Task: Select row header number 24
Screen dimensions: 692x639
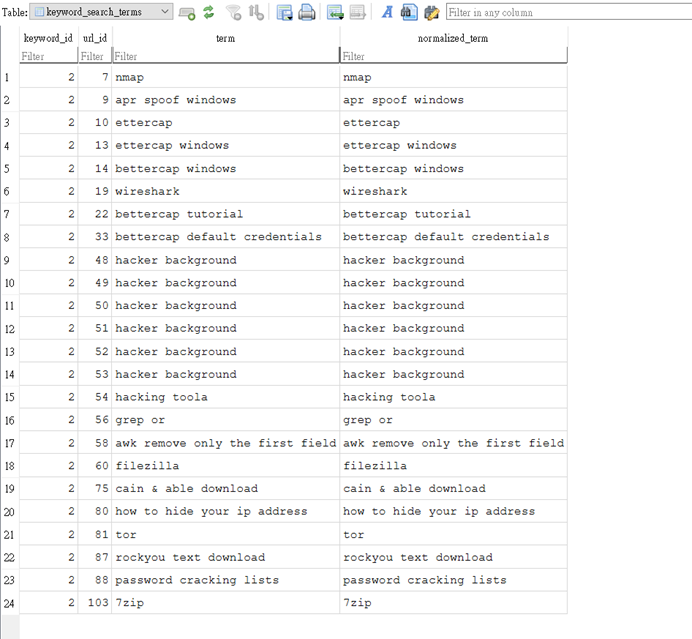Action: [10, 603]
